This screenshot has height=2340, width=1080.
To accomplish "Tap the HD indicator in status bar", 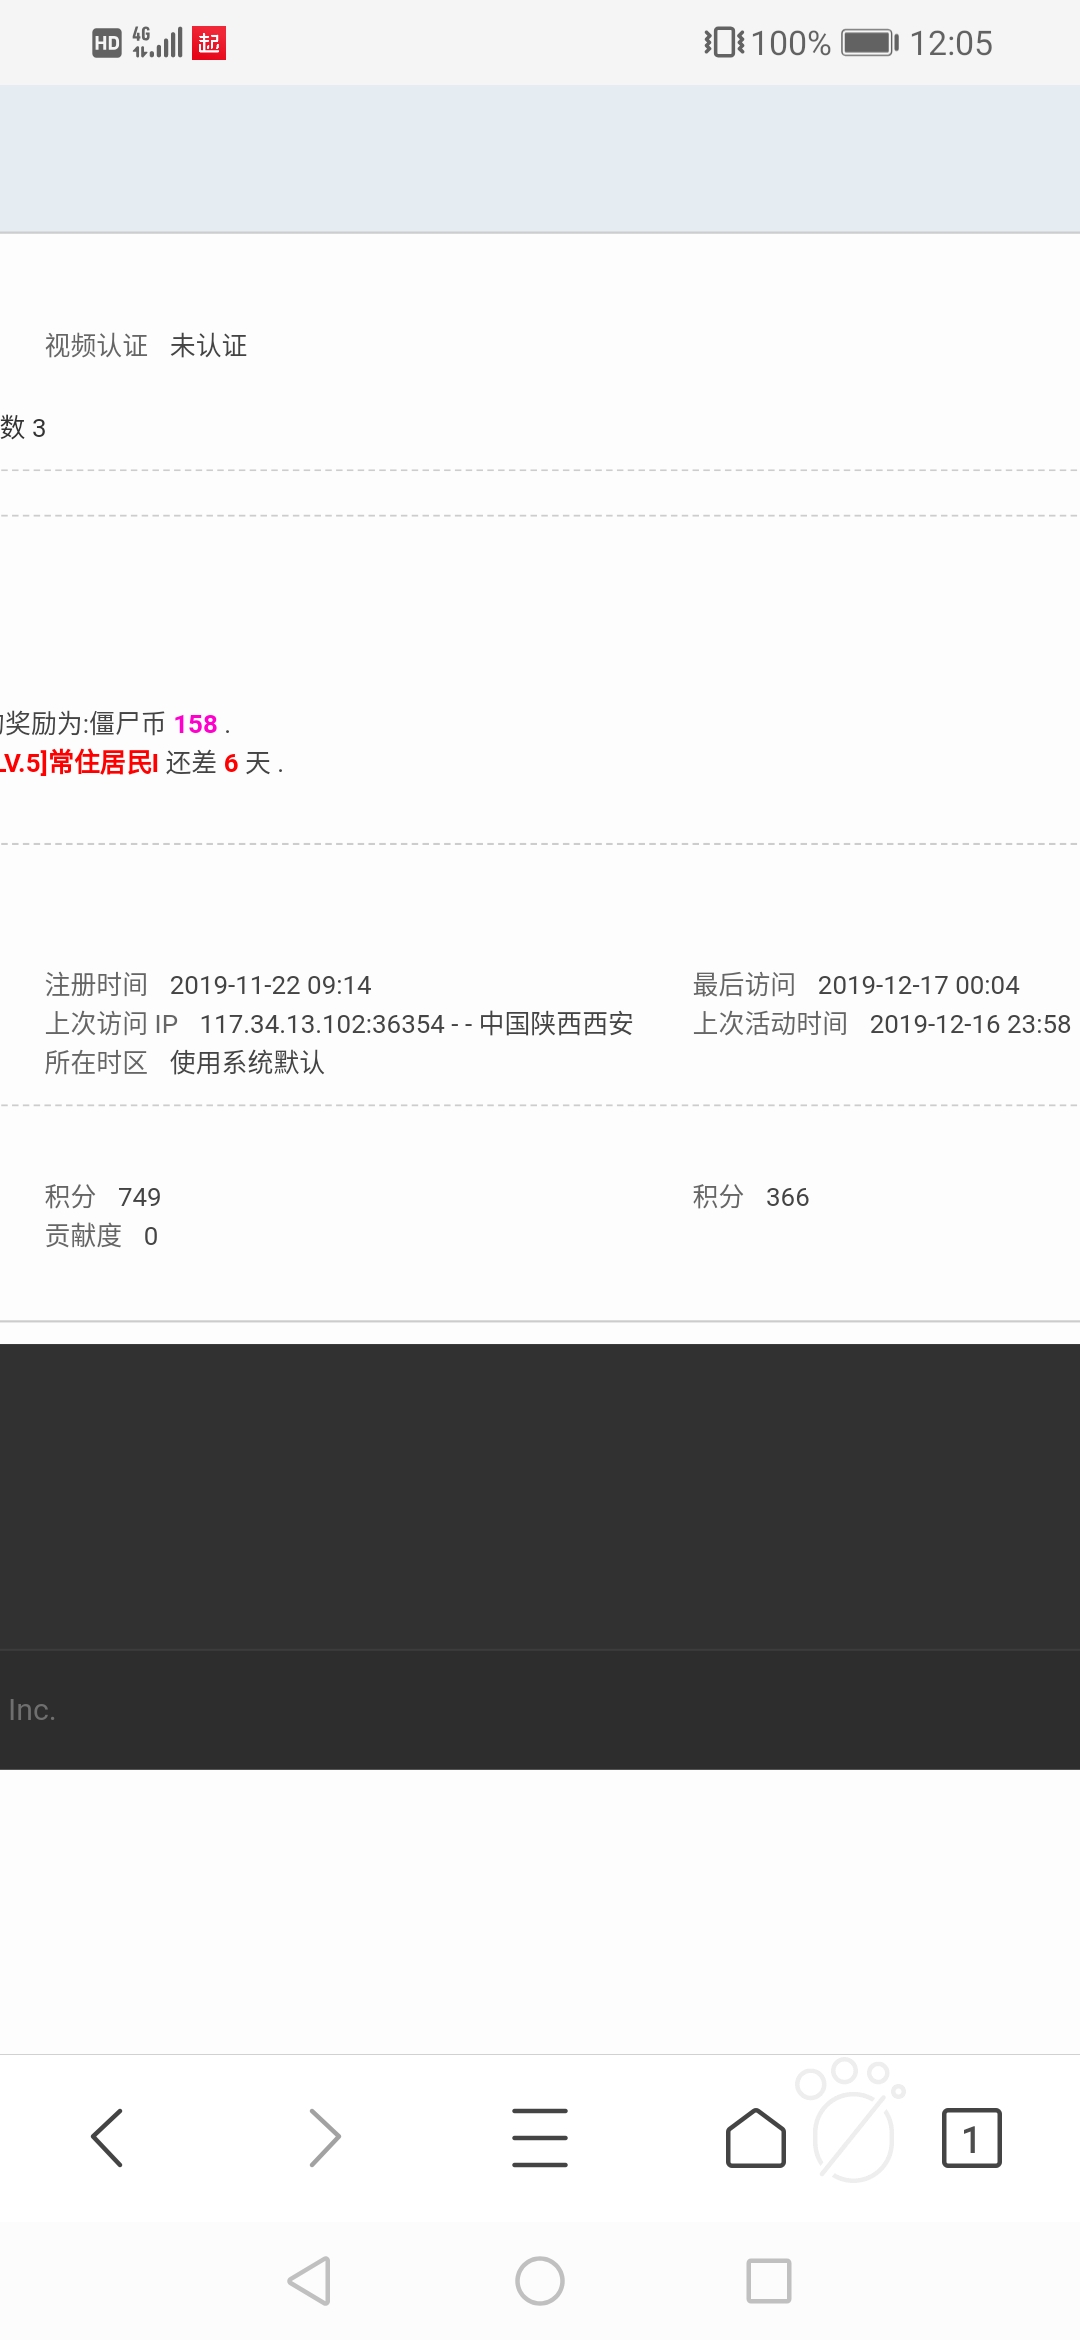I will pos(106,43).
